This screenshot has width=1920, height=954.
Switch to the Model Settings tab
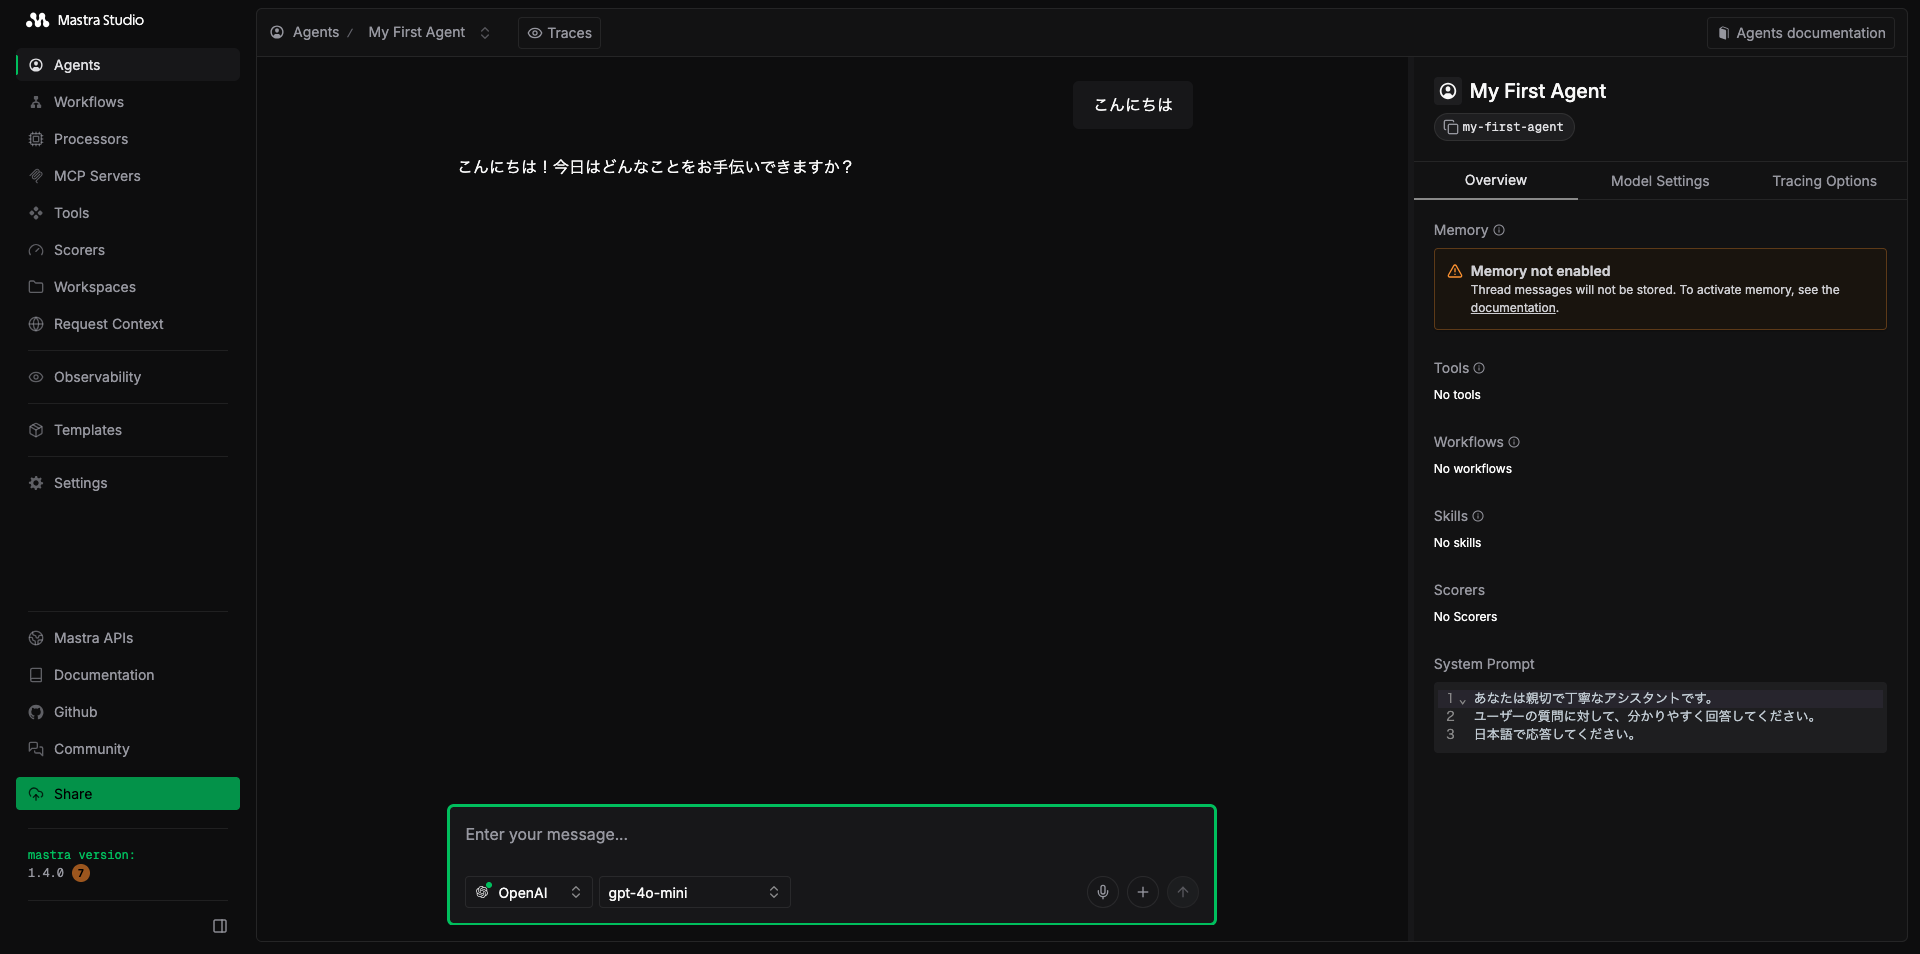tap(1659, 181)
